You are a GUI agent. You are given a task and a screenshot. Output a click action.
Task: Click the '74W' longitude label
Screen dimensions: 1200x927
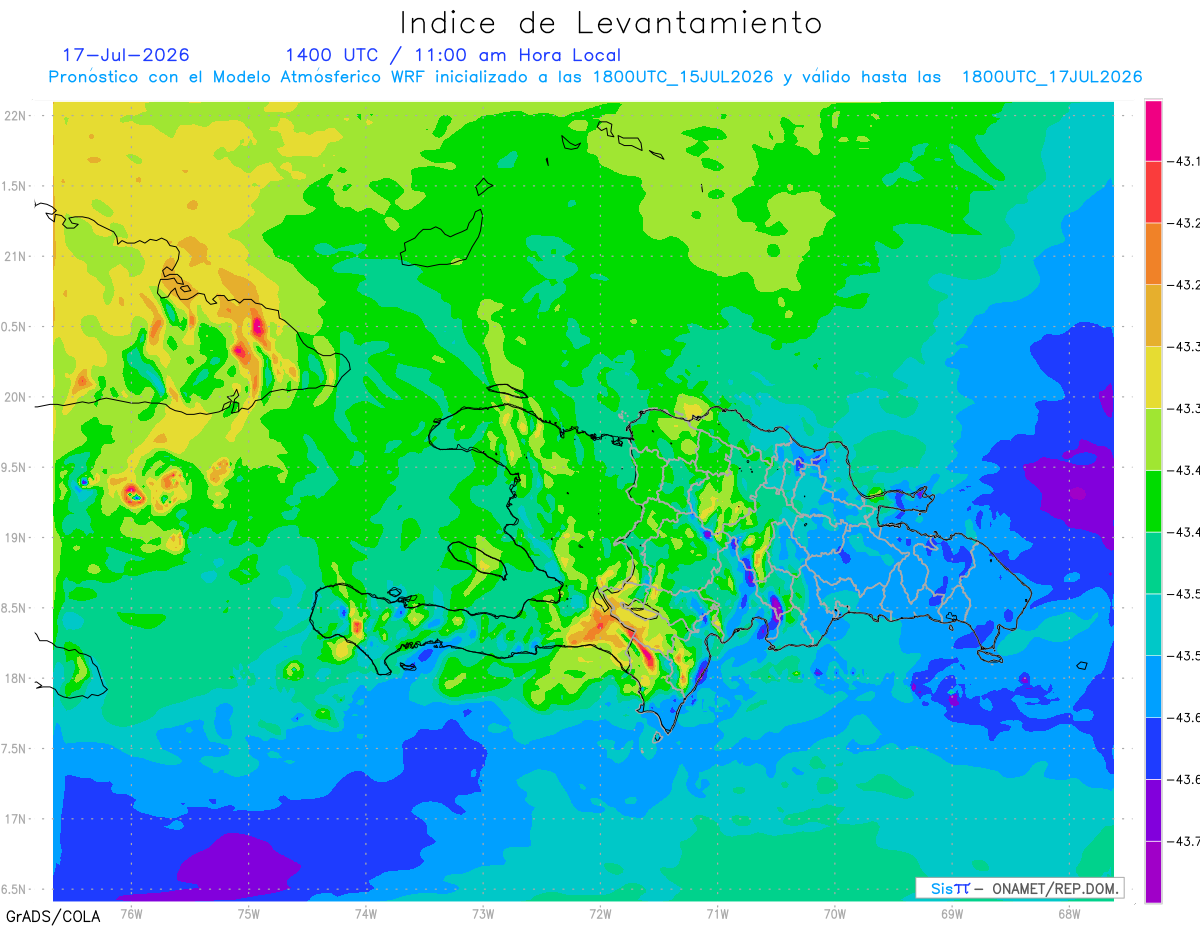click(x=365, y=913)
